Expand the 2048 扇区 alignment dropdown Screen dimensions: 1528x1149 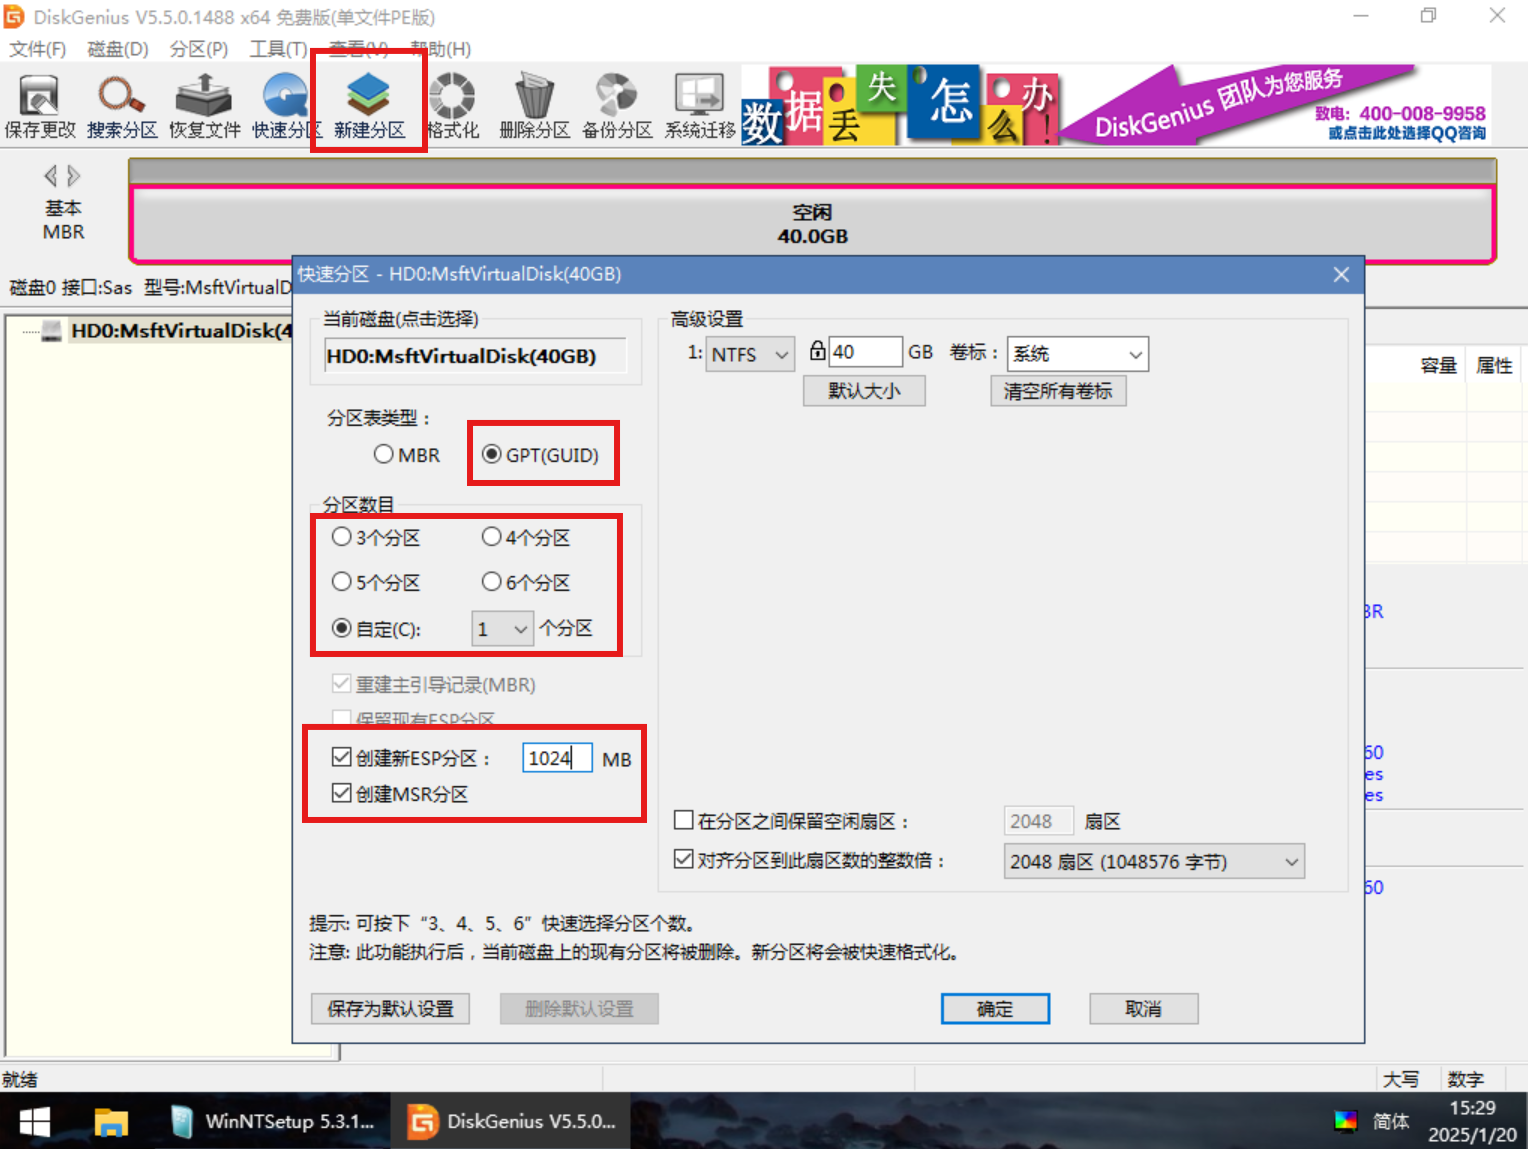[1154, 861]
